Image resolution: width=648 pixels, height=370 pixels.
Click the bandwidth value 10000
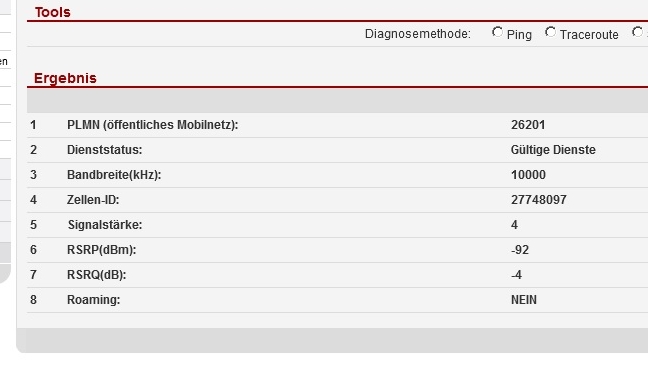tap(528, 175)
